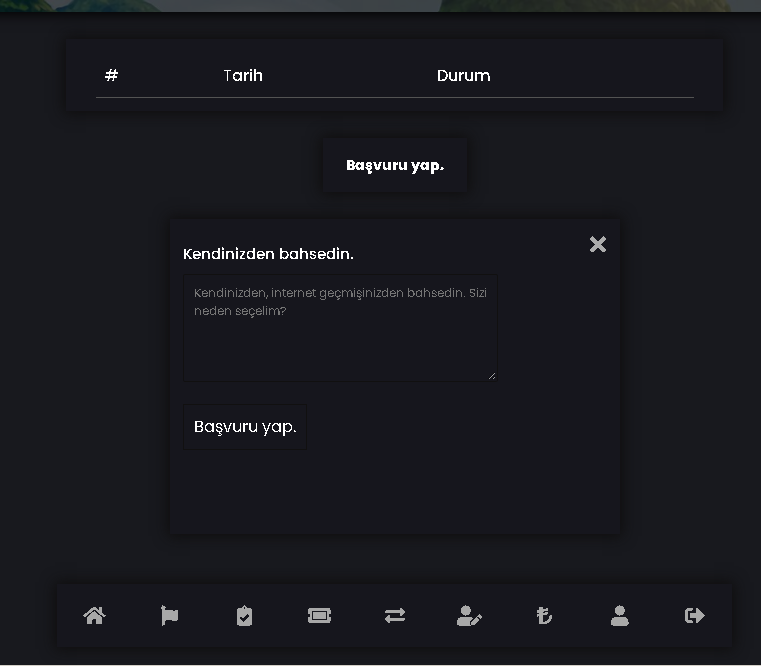761x667 pixels.
Task: Submit the form with Başvuru yap. button
Action: [x=245, y=427]
